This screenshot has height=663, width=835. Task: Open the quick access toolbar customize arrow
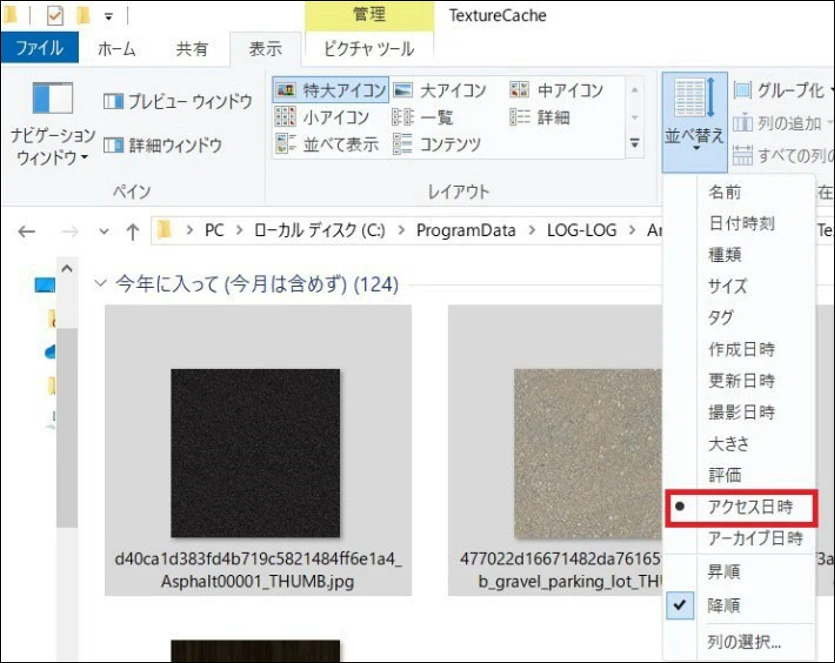coord(108,16)
